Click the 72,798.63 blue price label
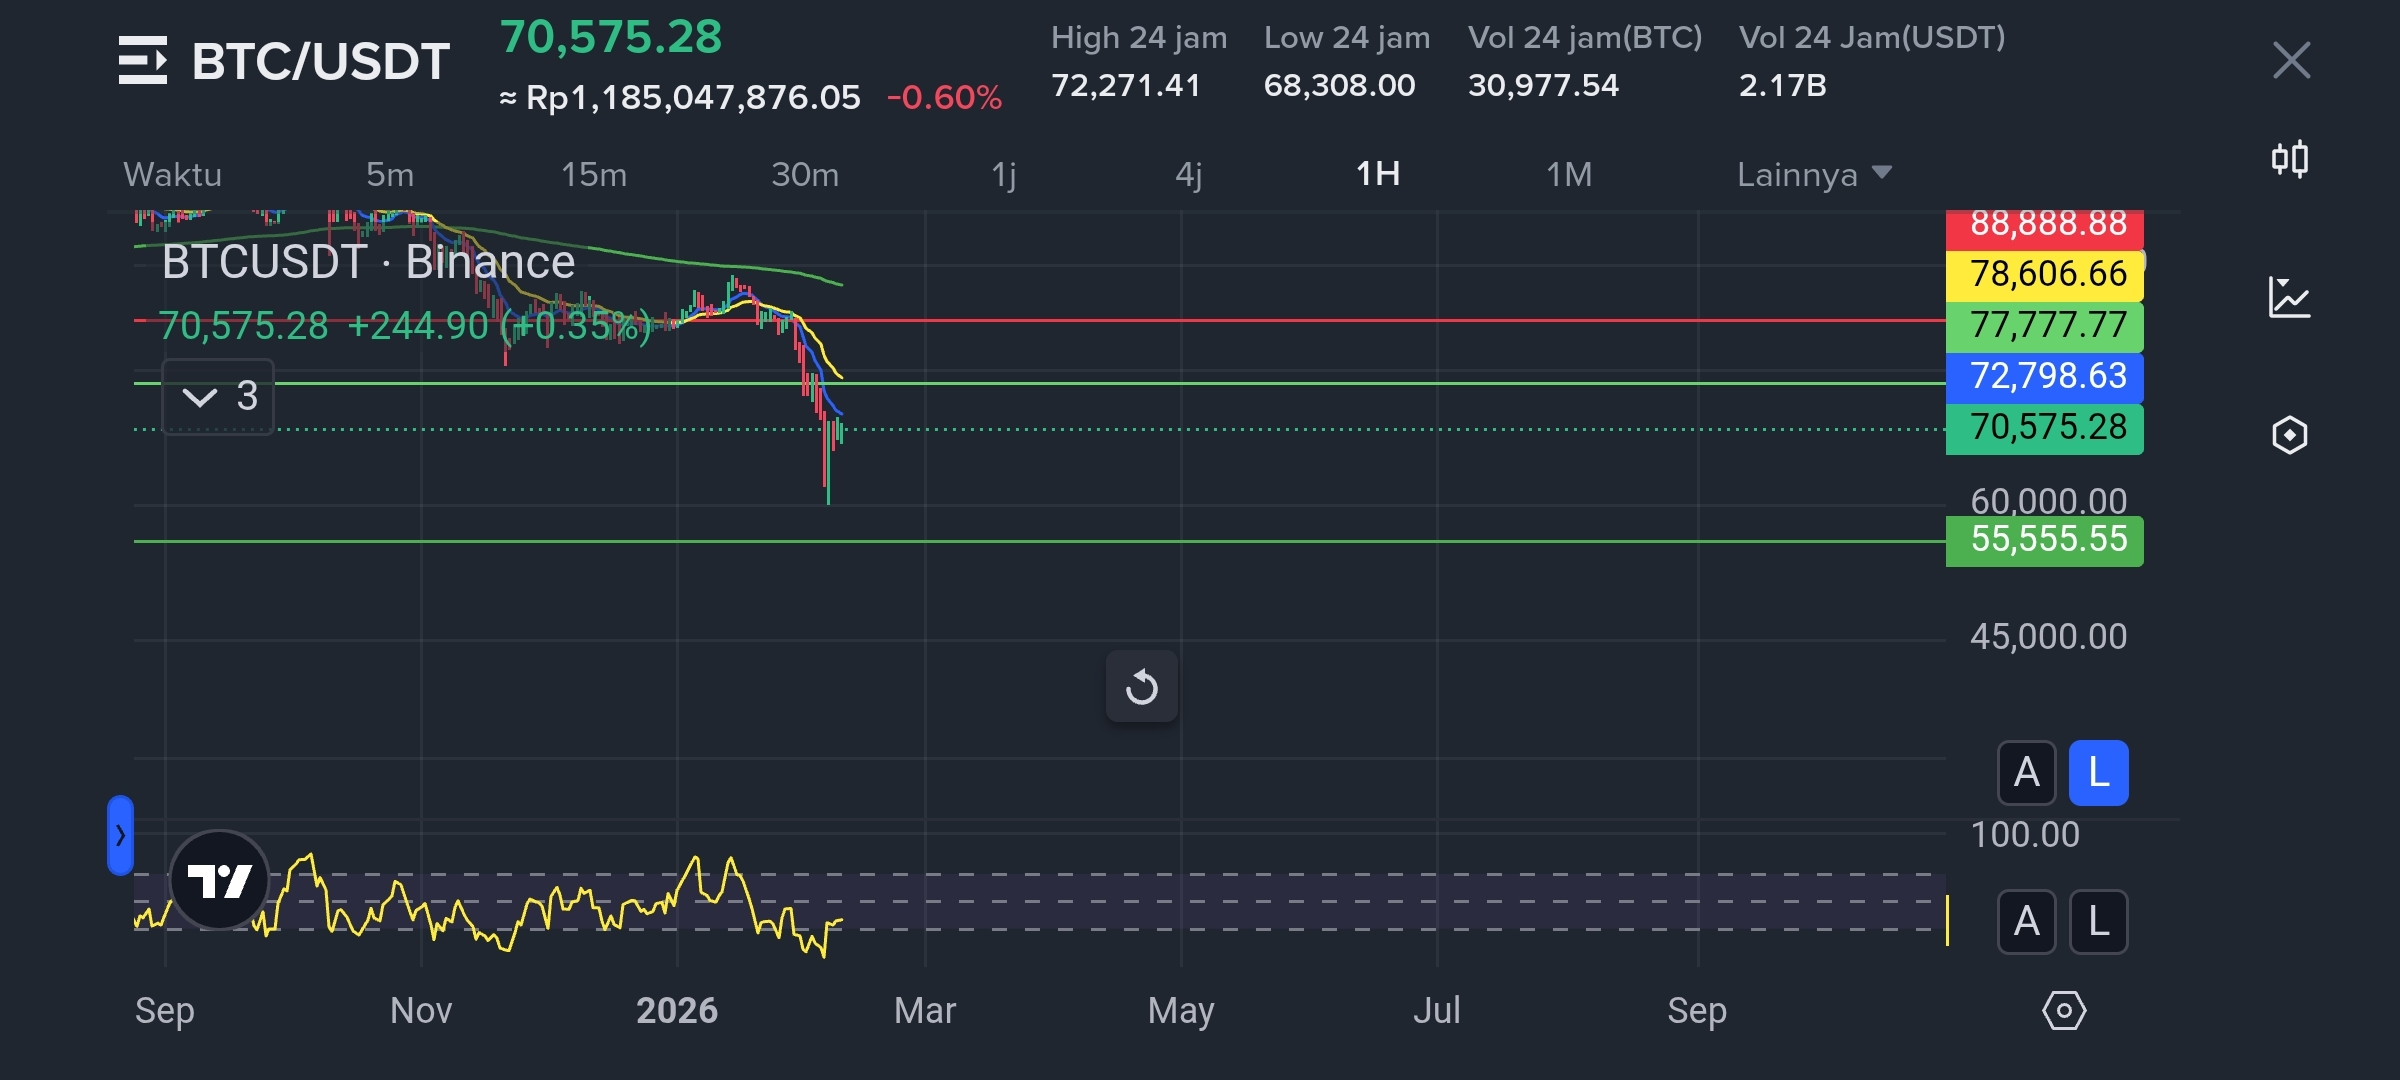 2045,377
